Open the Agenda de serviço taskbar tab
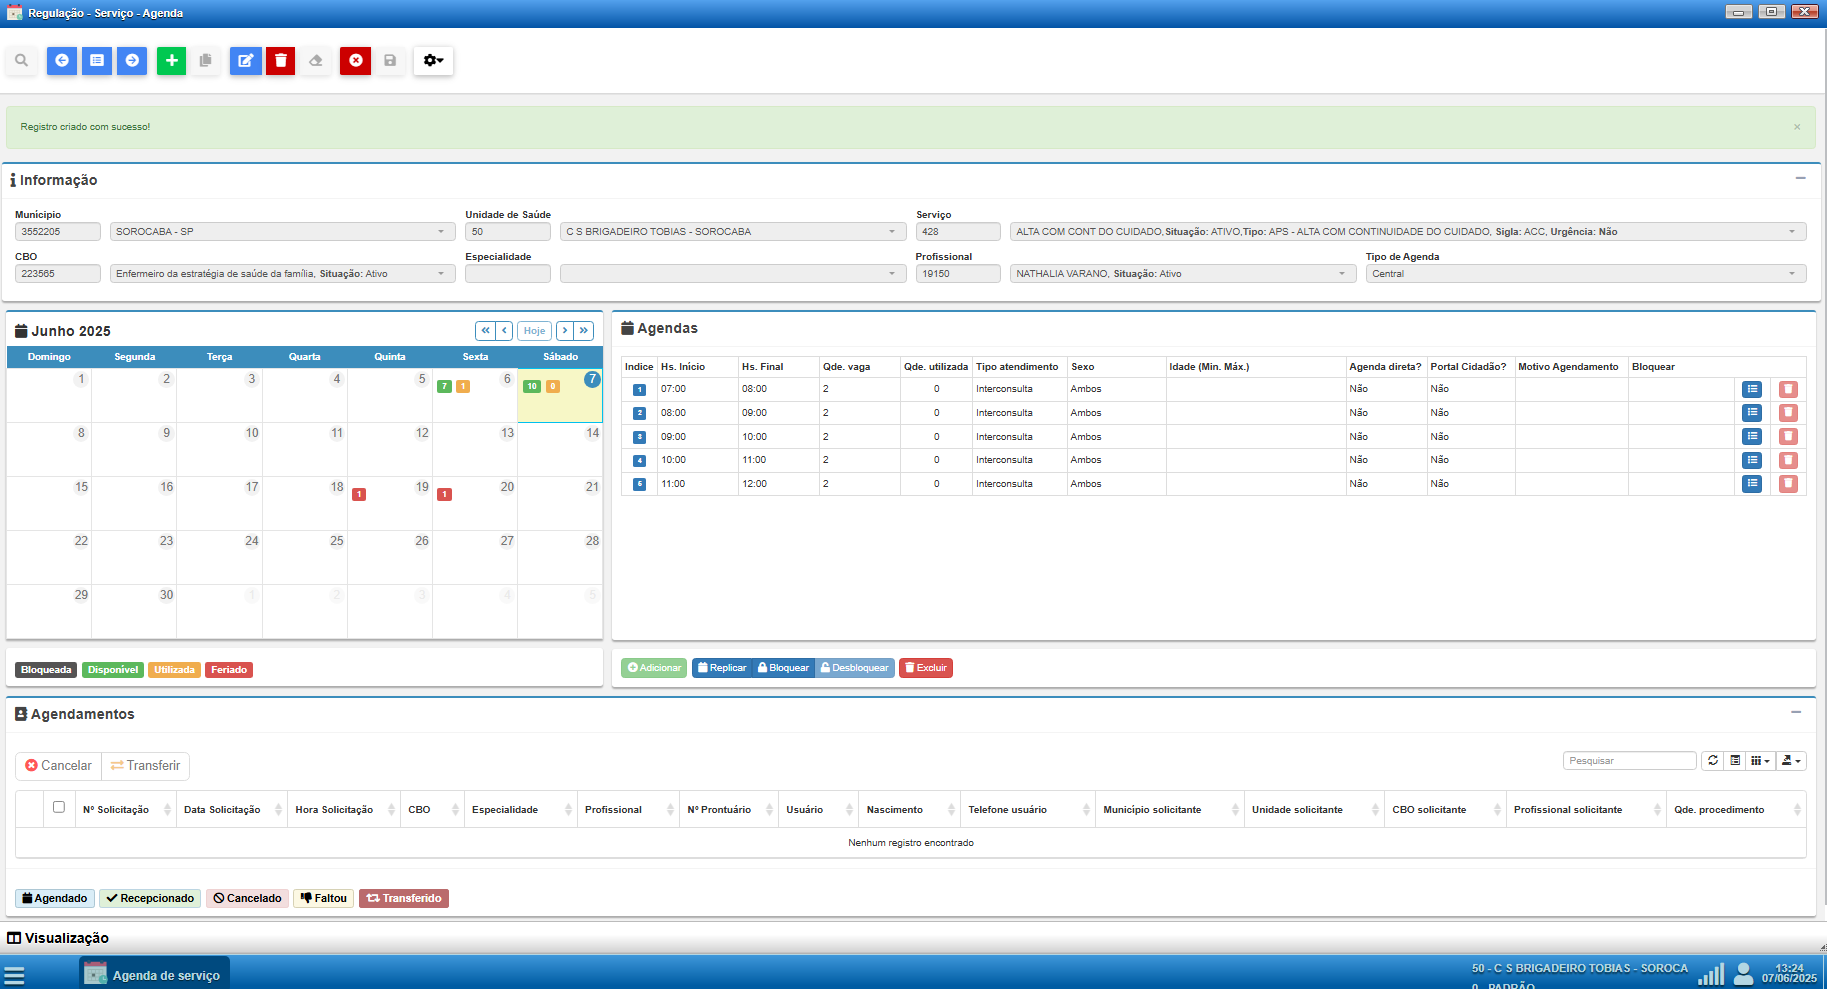The height and width of the screenshot is (989, 1827). pos(155,974)
